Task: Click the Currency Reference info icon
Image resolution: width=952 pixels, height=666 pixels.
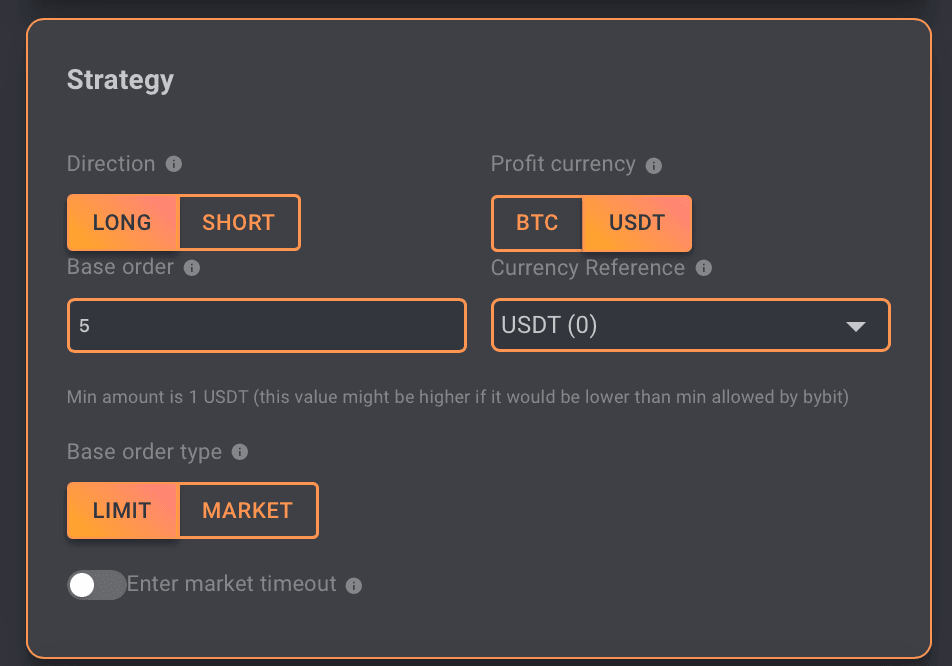Action: click(x=704, y=268)
